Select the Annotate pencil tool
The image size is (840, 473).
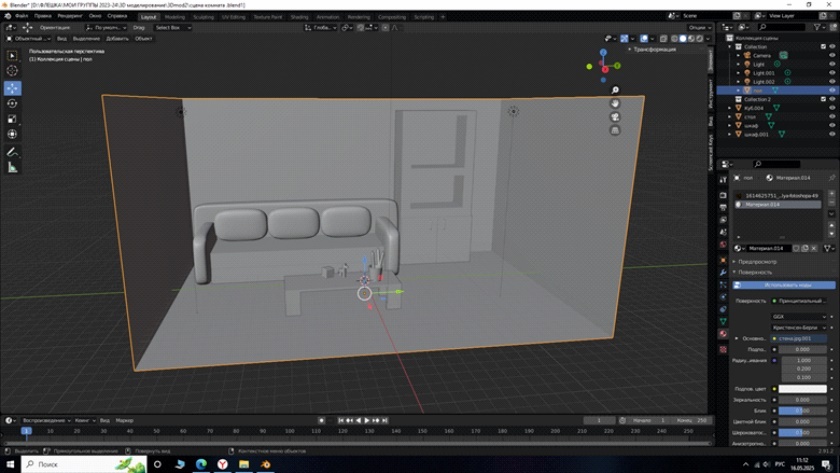12,152
